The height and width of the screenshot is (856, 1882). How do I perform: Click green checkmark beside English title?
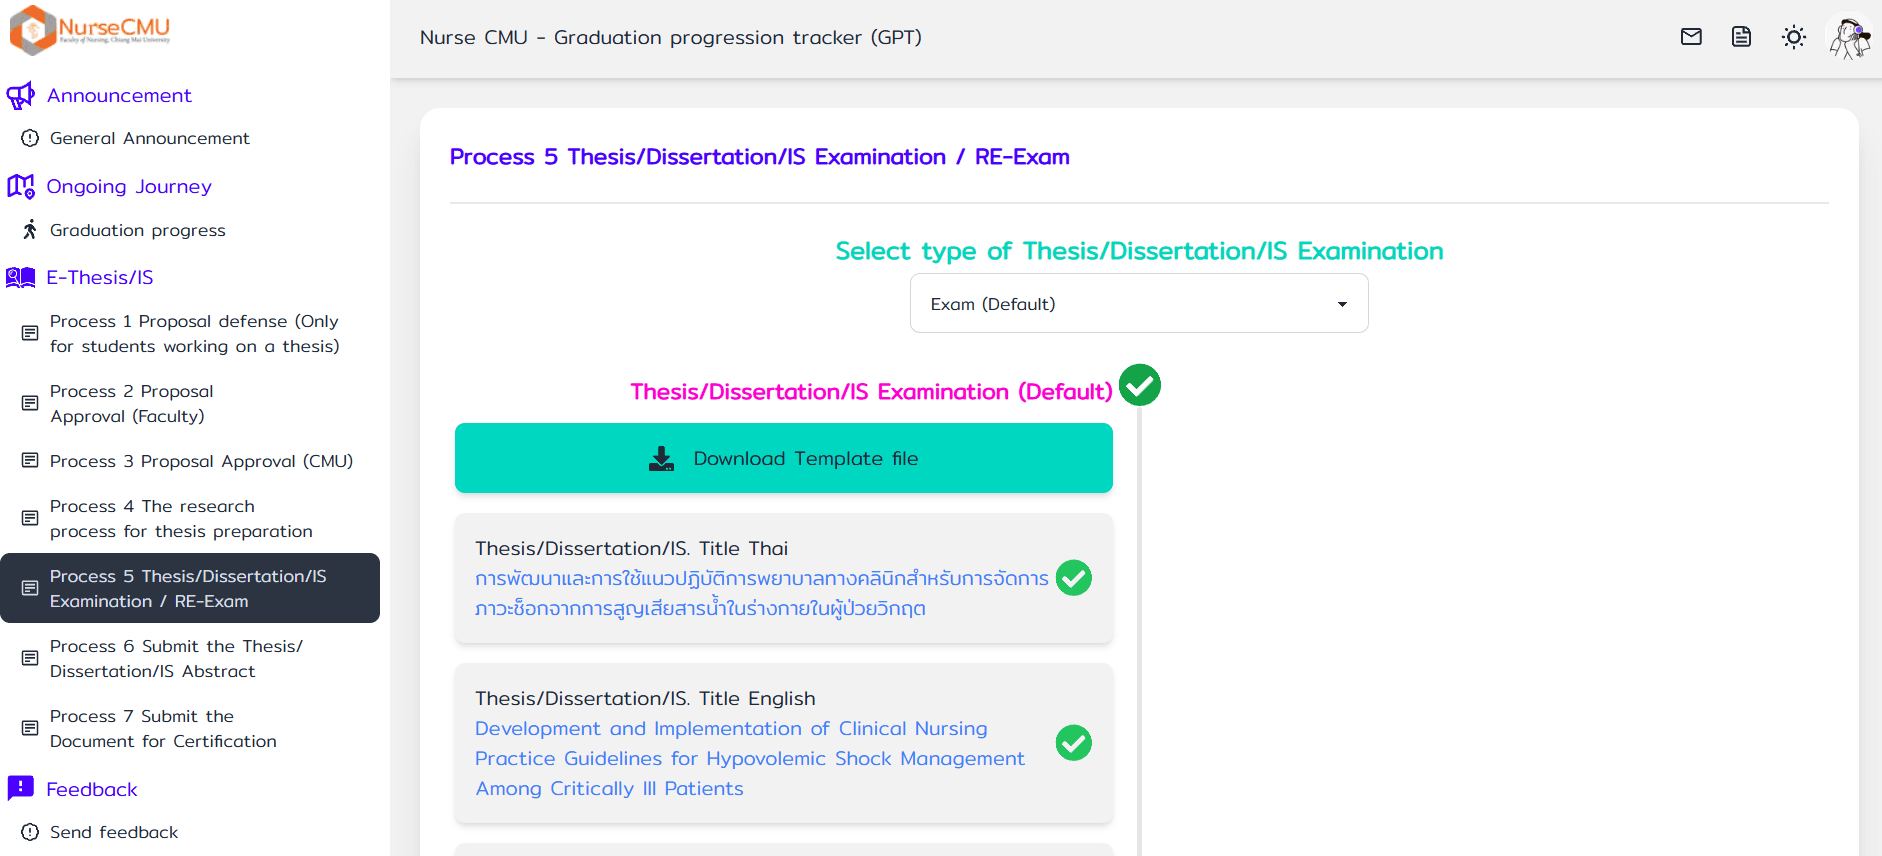[1073, 743]
